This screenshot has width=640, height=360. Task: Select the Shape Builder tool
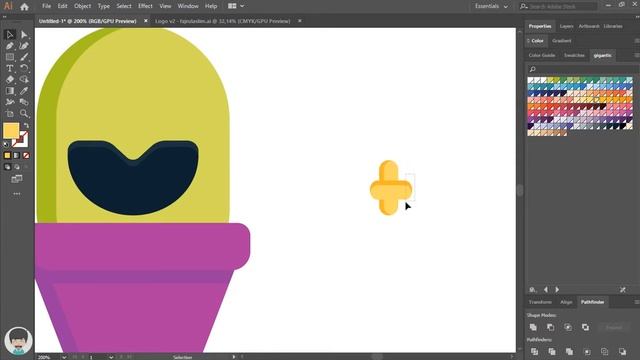pyautogui.click(x=24, y=80)
